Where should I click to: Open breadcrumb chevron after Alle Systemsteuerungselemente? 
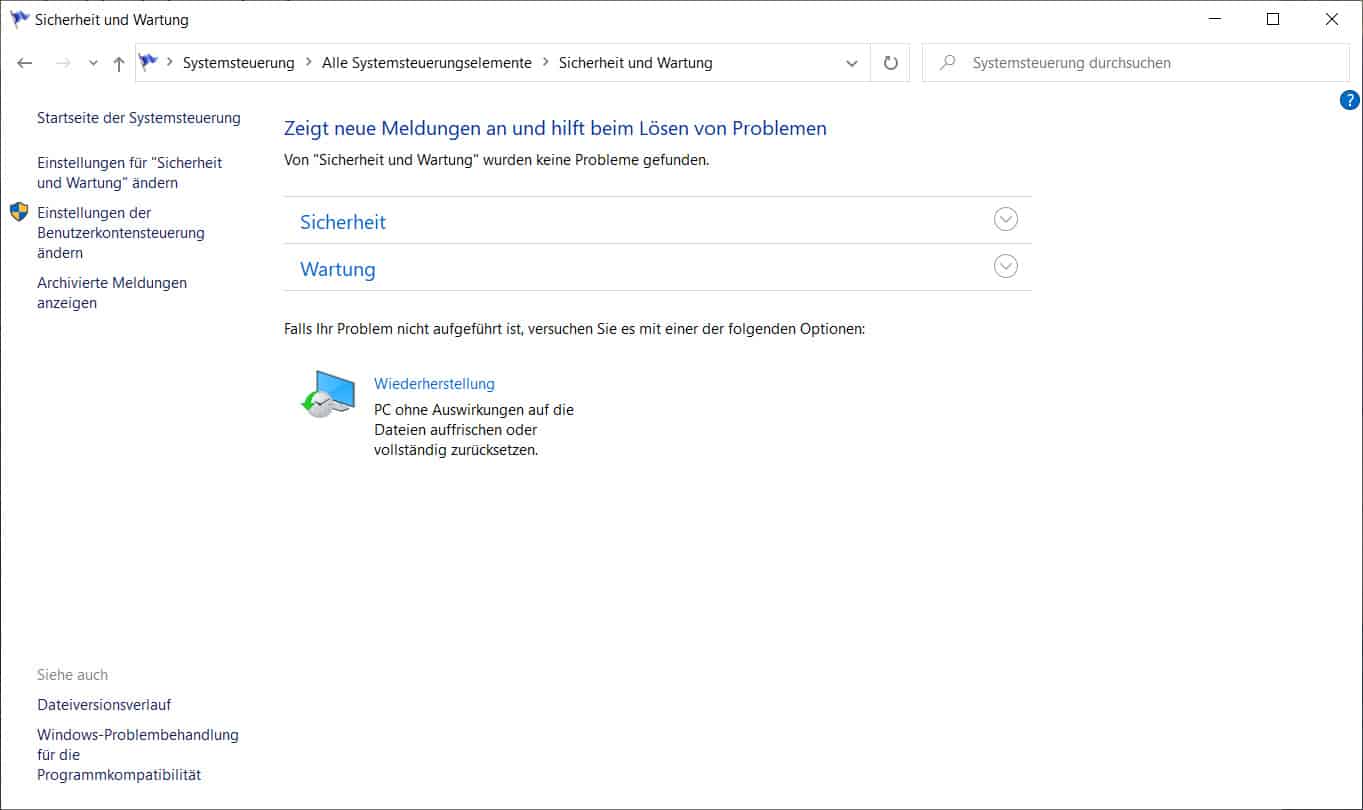tap(546, 62)
